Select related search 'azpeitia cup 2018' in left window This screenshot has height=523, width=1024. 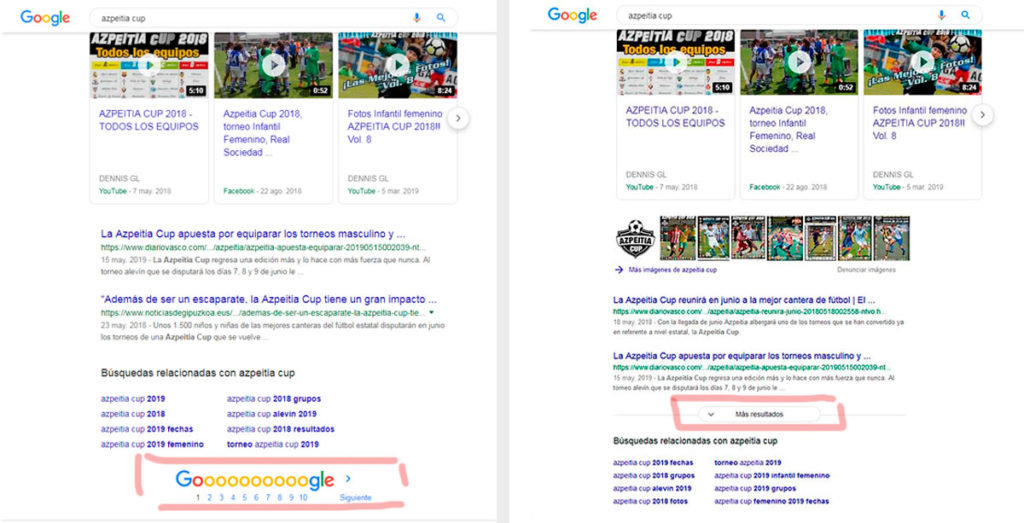coord(133,414)
